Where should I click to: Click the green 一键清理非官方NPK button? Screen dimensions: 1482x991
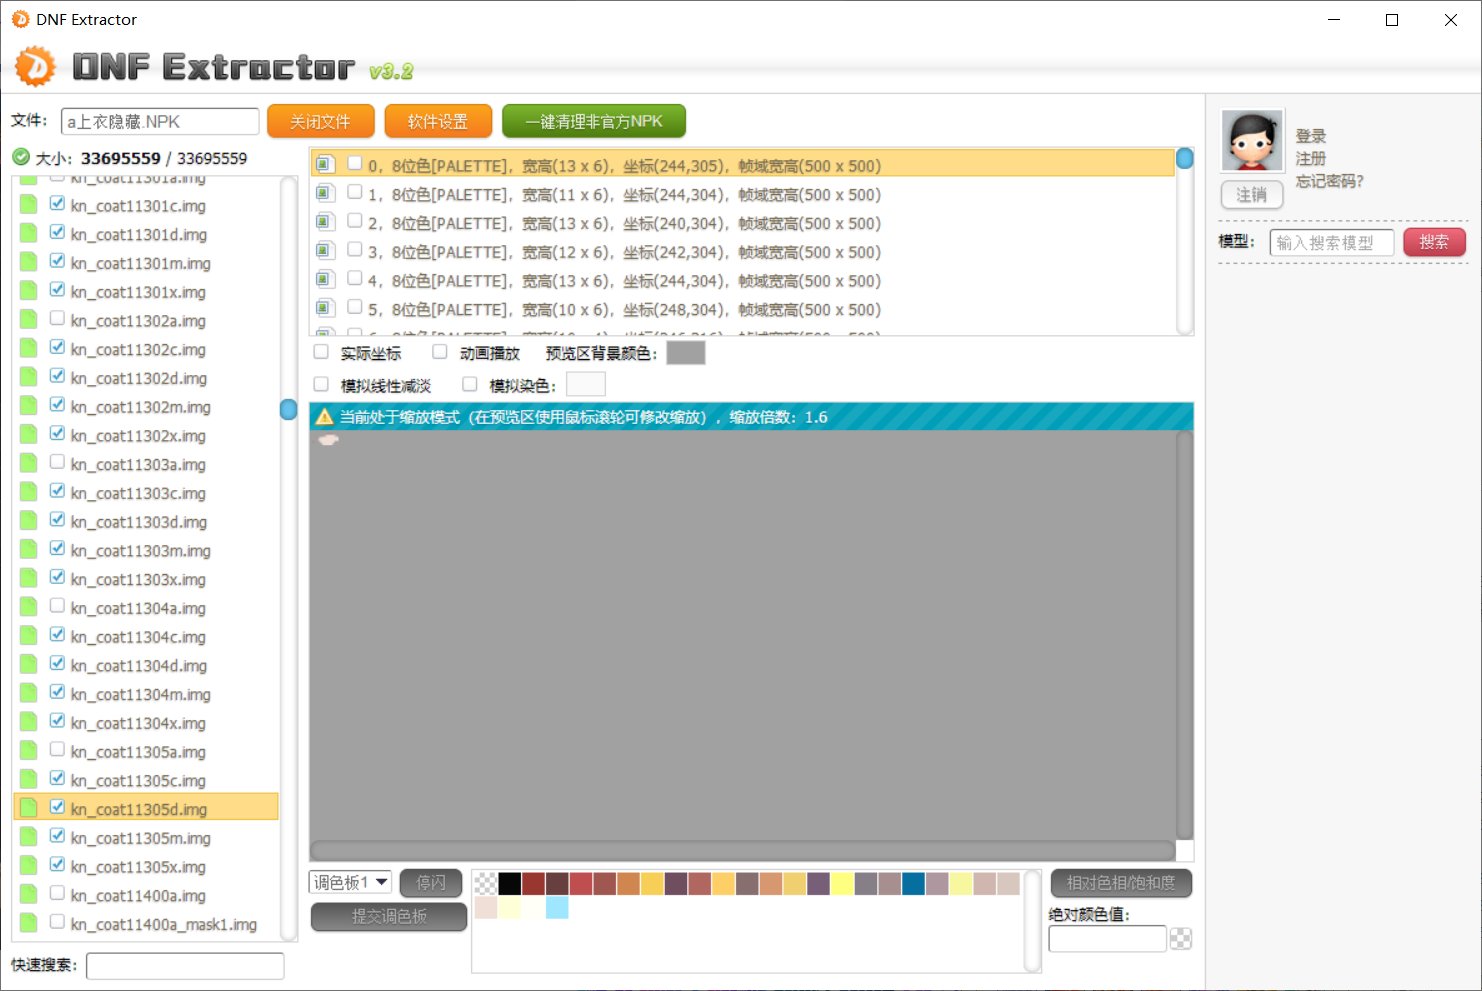point(594,121)
